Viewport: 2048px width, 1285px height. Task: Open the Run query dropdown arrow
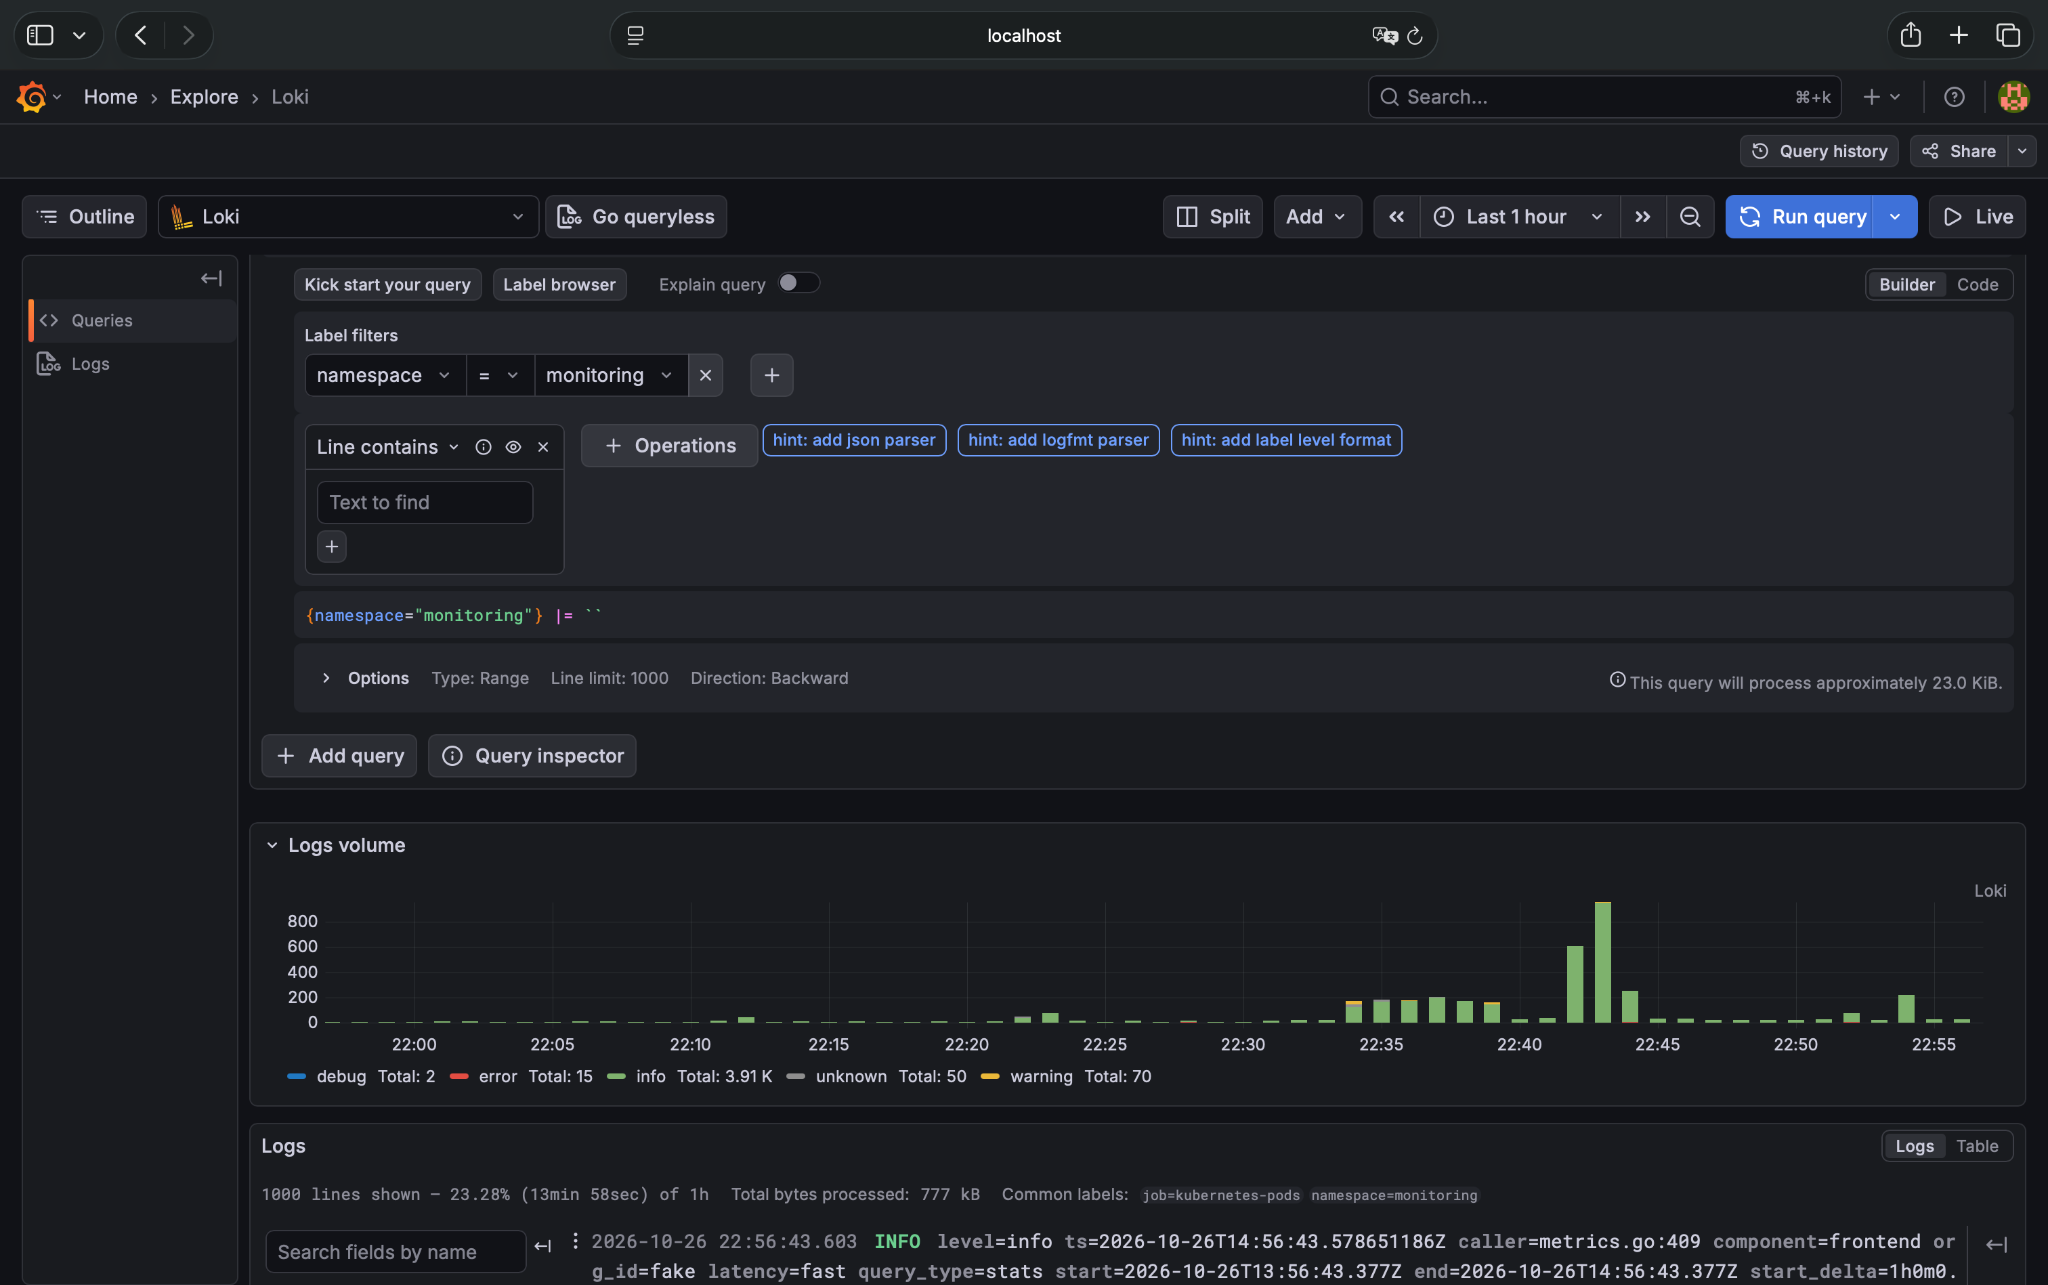pyautogui.click(x=1895, y=217)
